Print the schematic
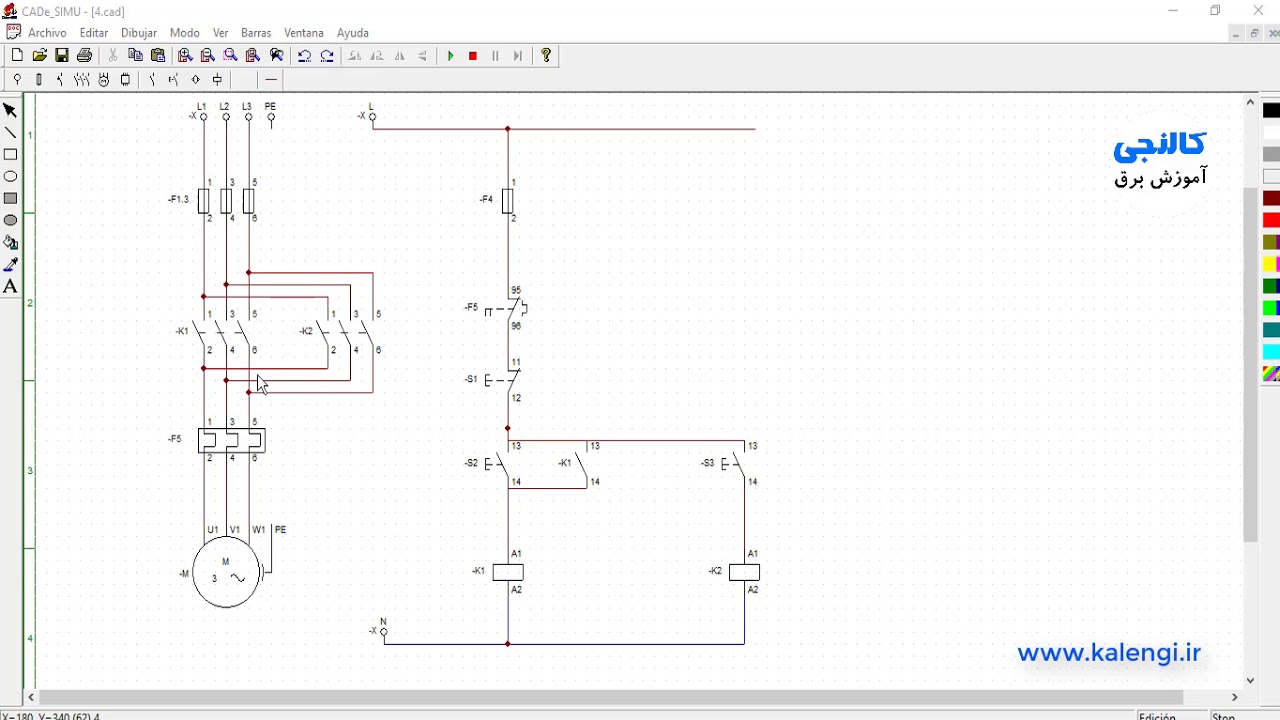1280x720 pixels. 84,56
